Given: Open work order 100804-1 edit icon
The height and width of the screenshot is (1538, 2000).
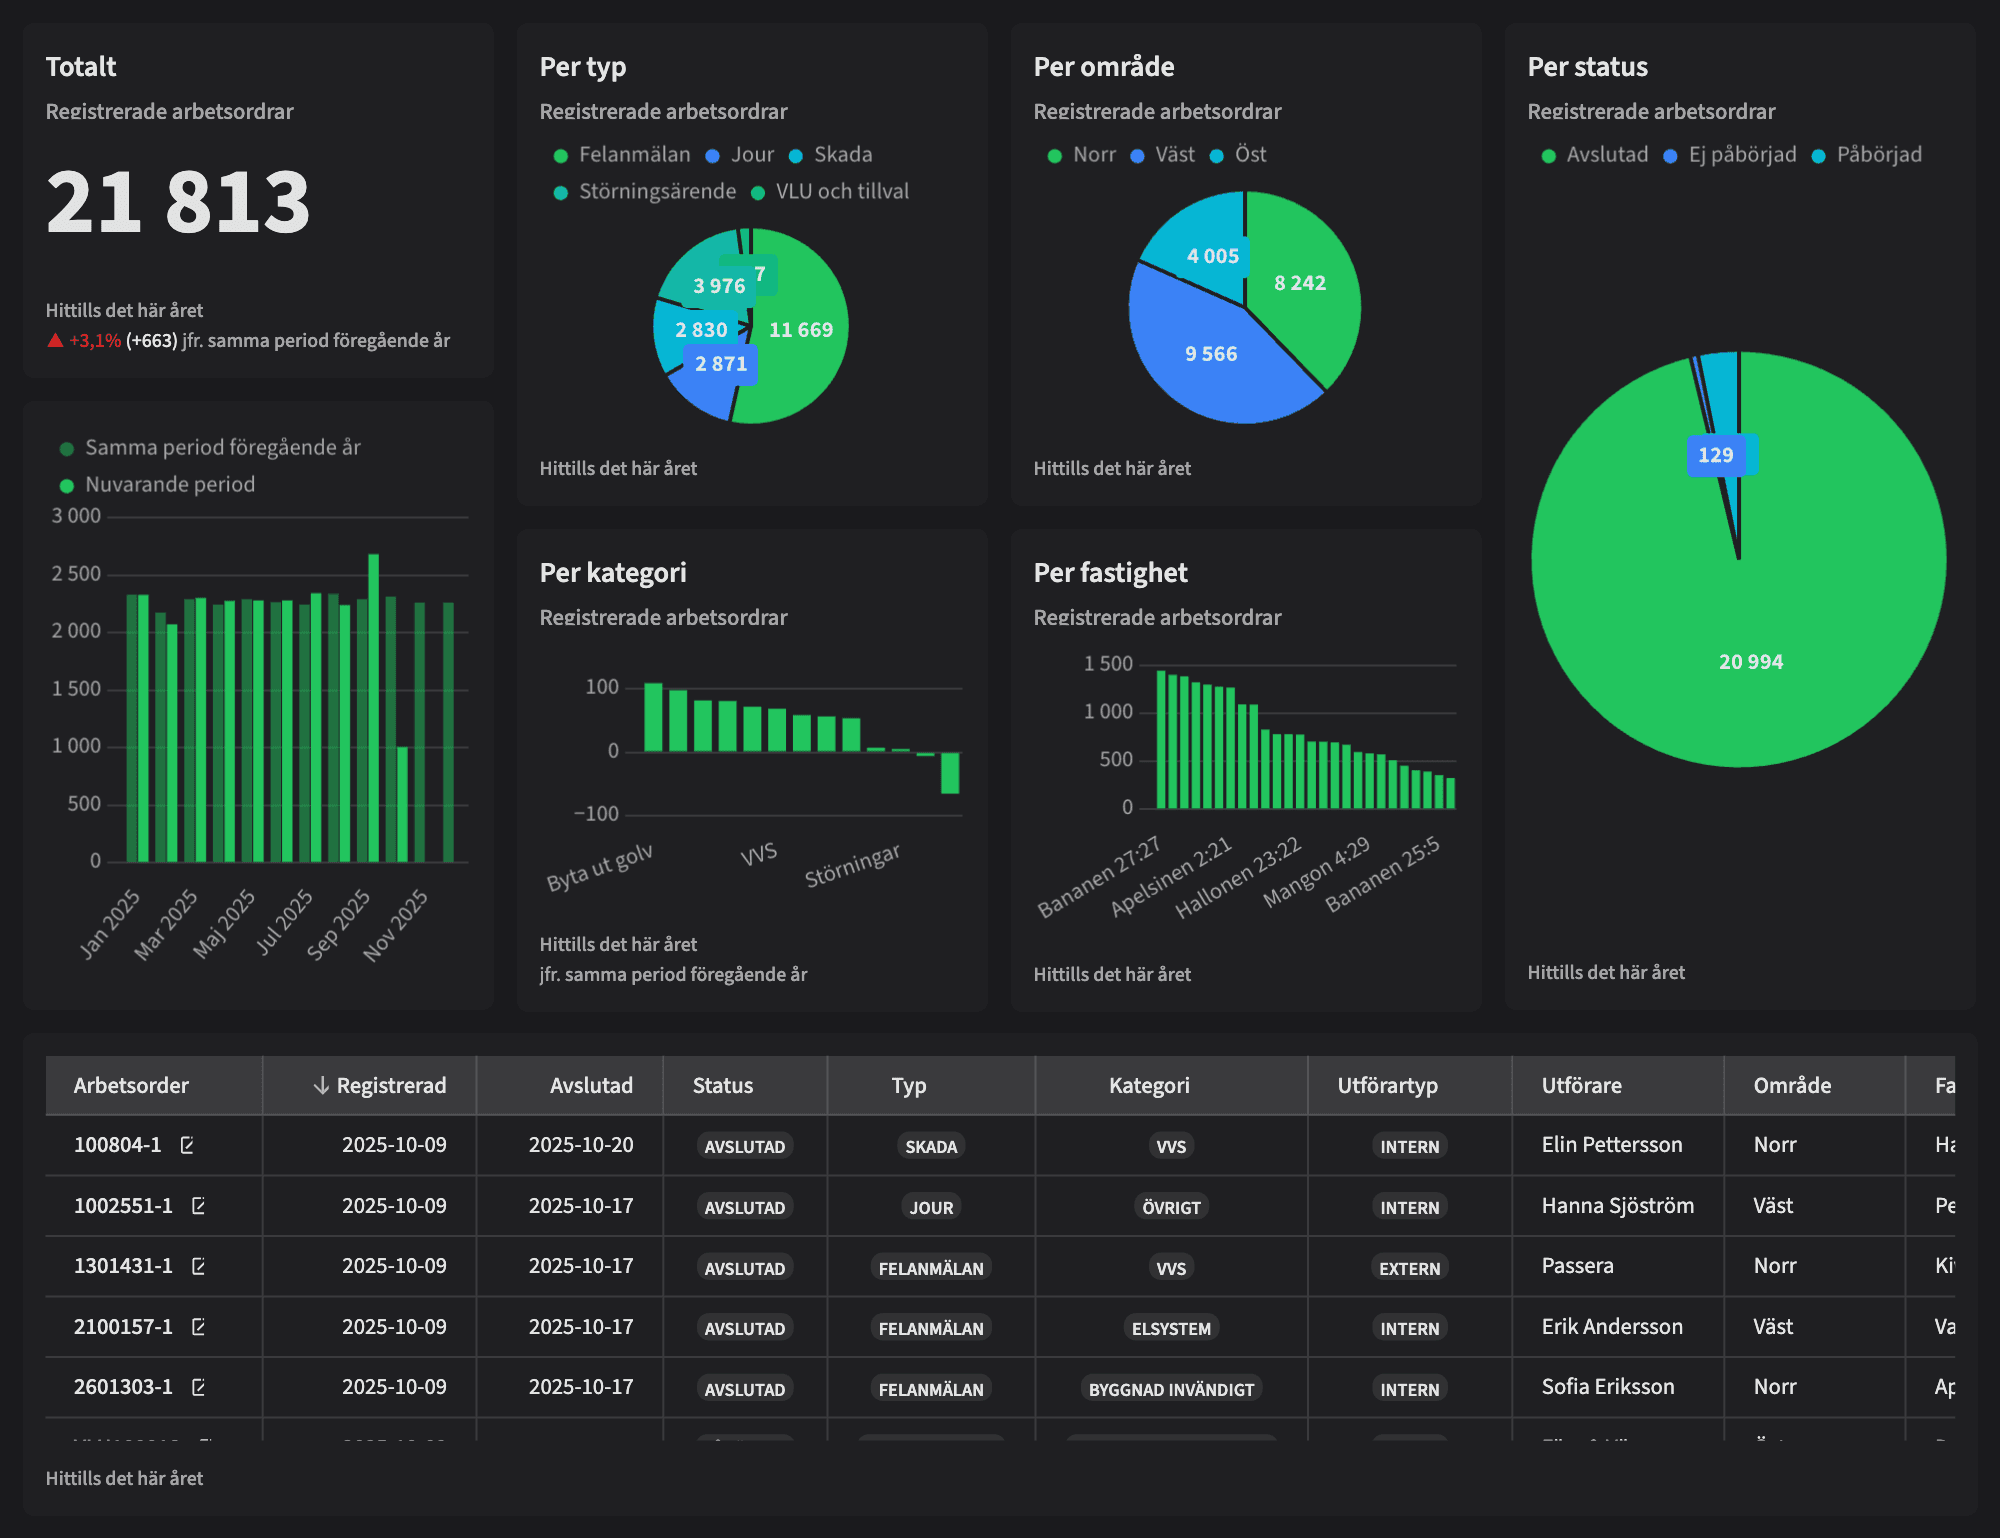Looking at the screenshot, I should [187, 1145].
